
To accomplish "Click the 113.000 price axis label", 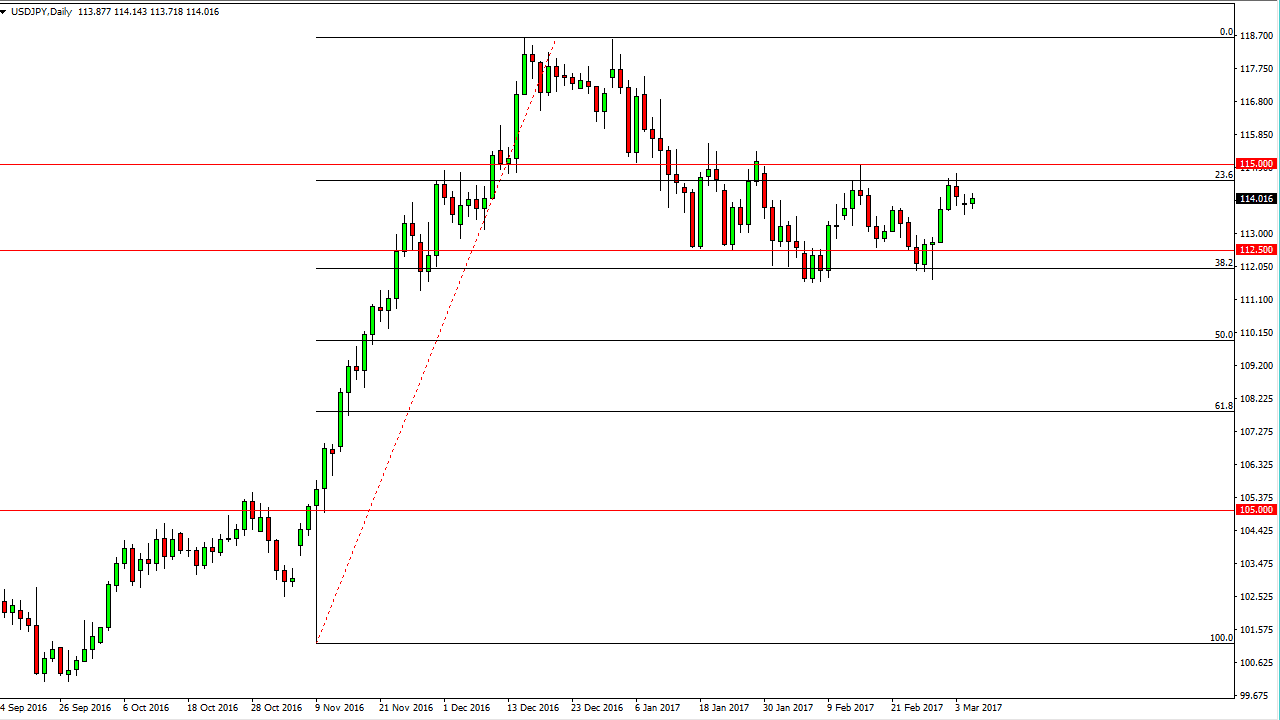I will [x=1255, y=234].
